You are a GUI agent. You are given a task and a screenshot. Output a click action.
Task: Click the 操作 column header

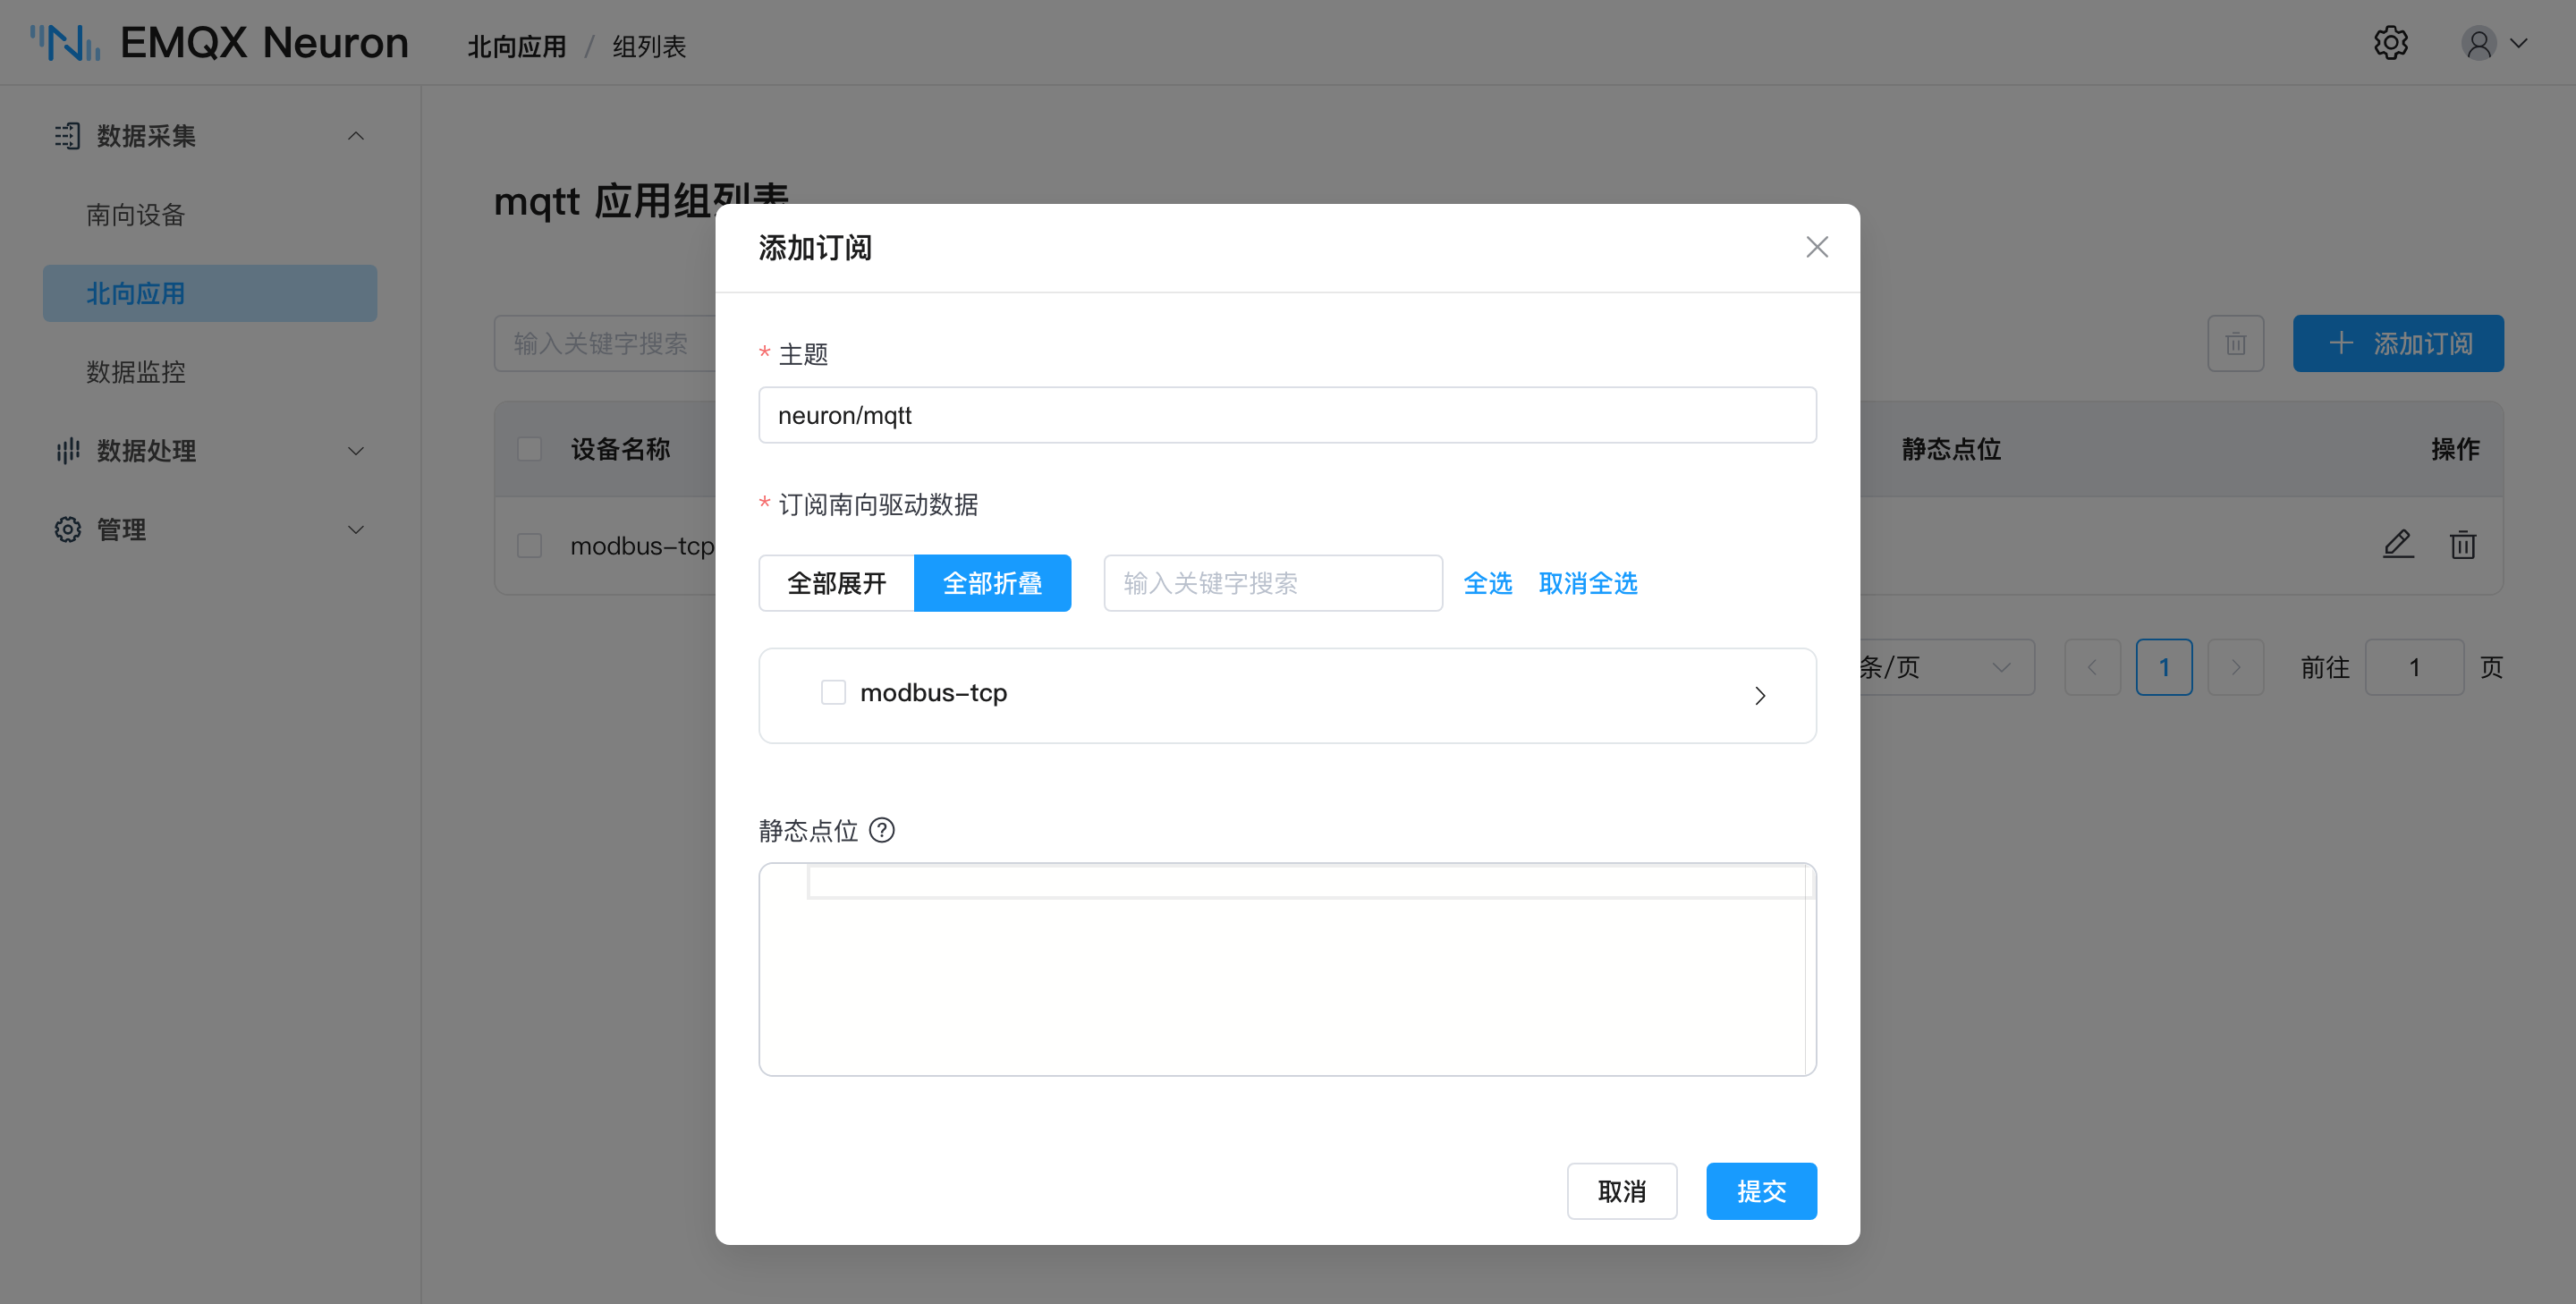(x=2455, y=449)
